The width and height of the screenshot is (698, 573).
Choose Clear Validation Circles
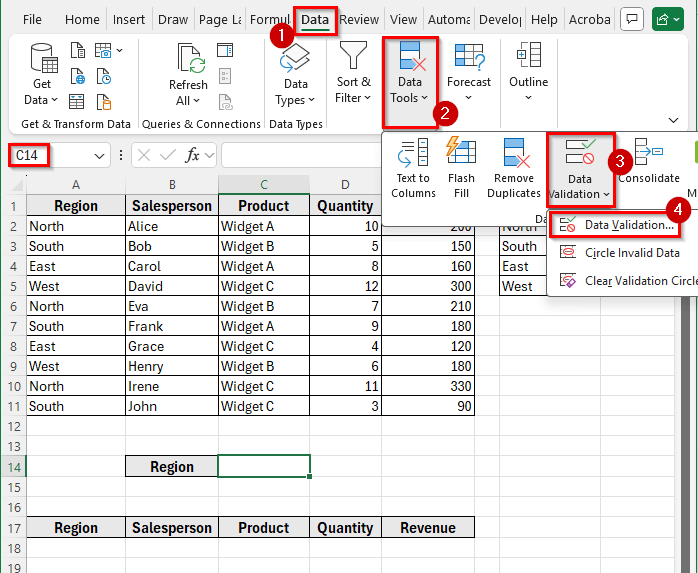tap(625, 281)
